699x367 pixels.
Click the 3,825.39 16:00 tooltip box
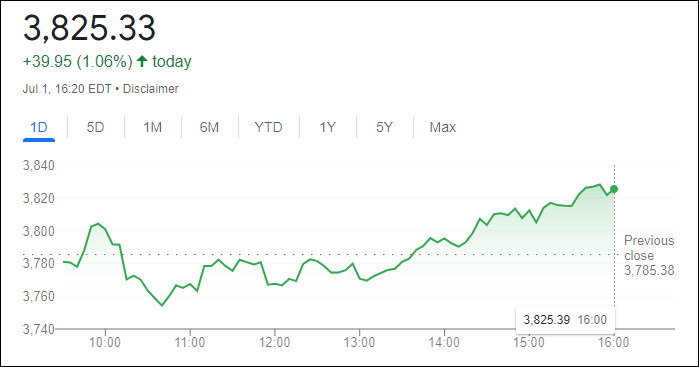[x=565, y=320]
